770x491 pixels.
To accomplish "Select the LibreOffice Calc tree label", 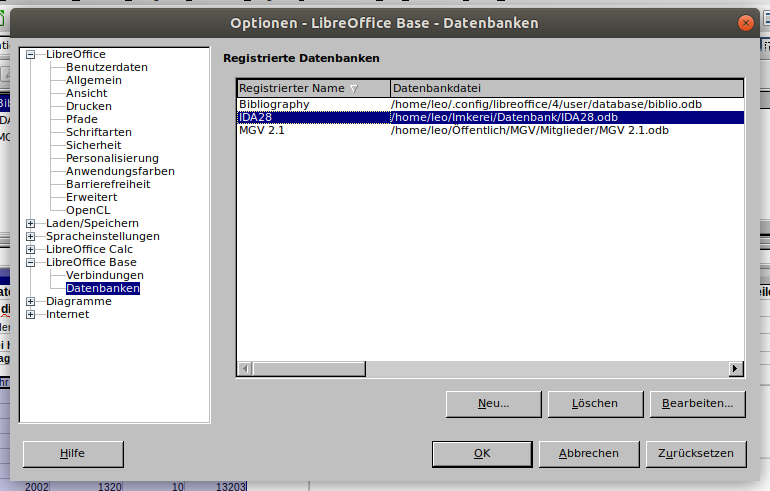I will click(89, 249).
